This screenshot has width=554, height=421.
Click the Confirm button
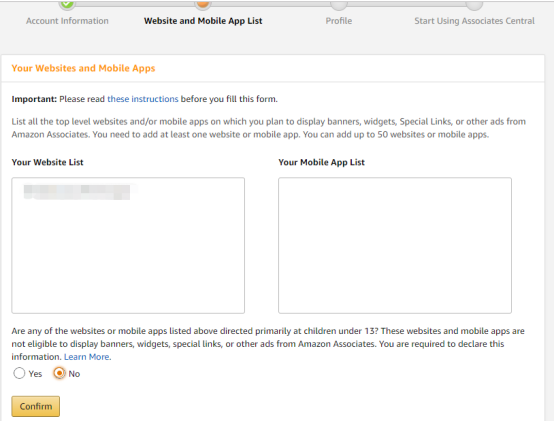click(x=36, y=406)
